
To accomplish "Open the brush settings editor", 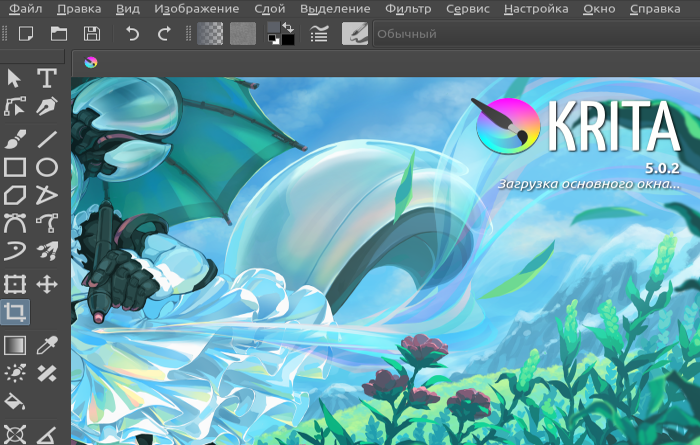I will 319,33.
